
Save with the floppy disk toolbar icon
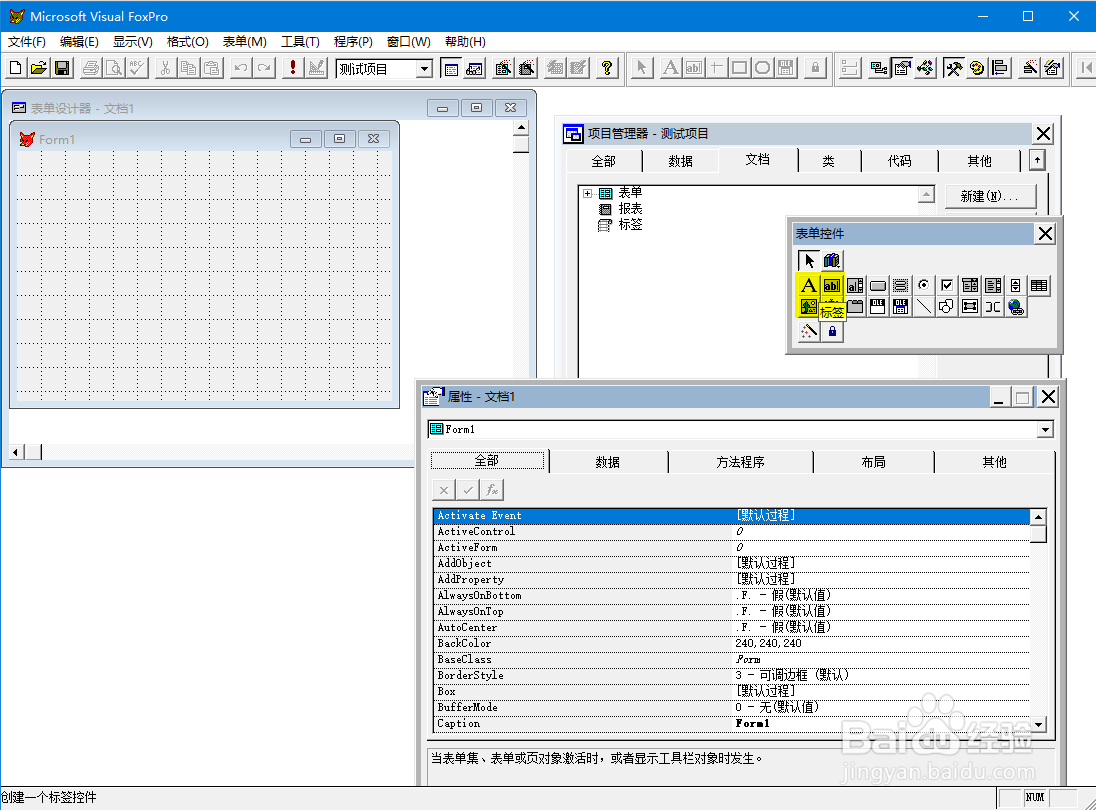62,68
